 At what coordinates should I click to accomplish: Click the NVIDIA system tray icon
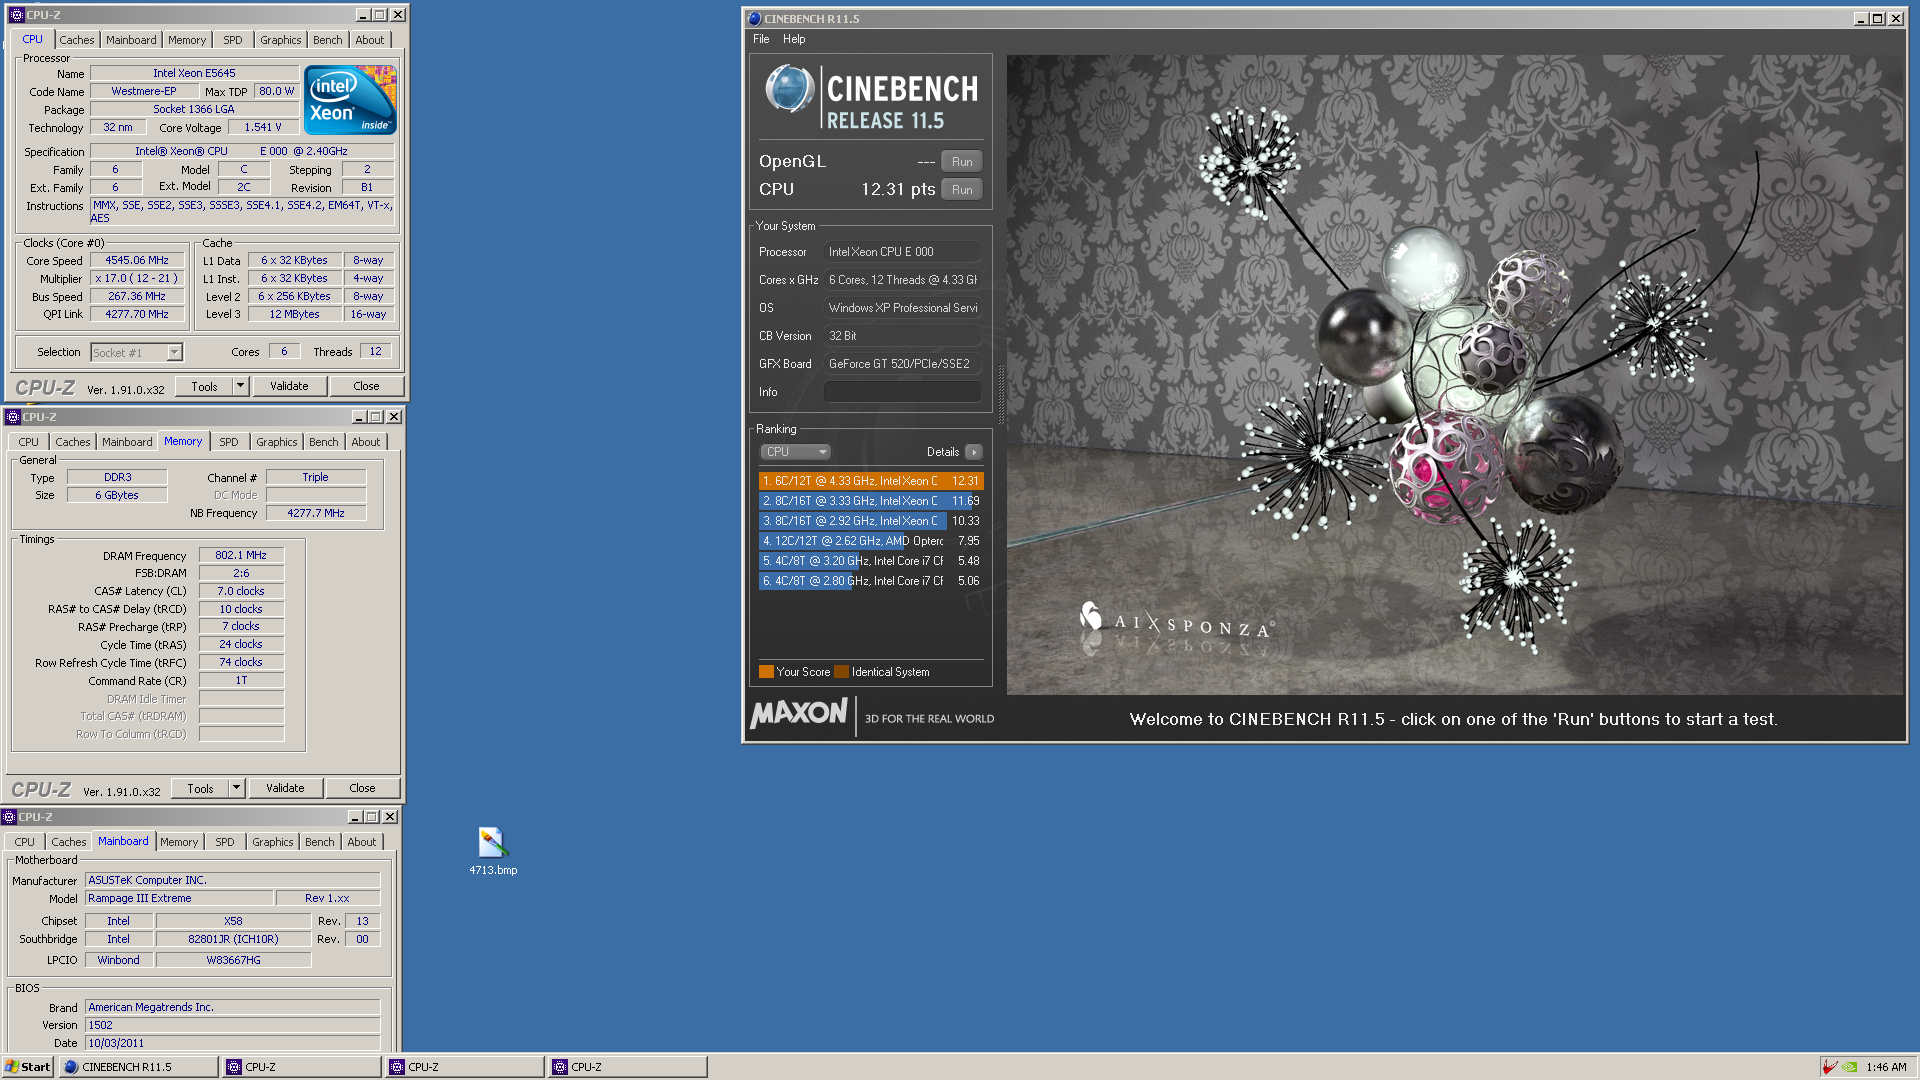pos(1849,1067)
